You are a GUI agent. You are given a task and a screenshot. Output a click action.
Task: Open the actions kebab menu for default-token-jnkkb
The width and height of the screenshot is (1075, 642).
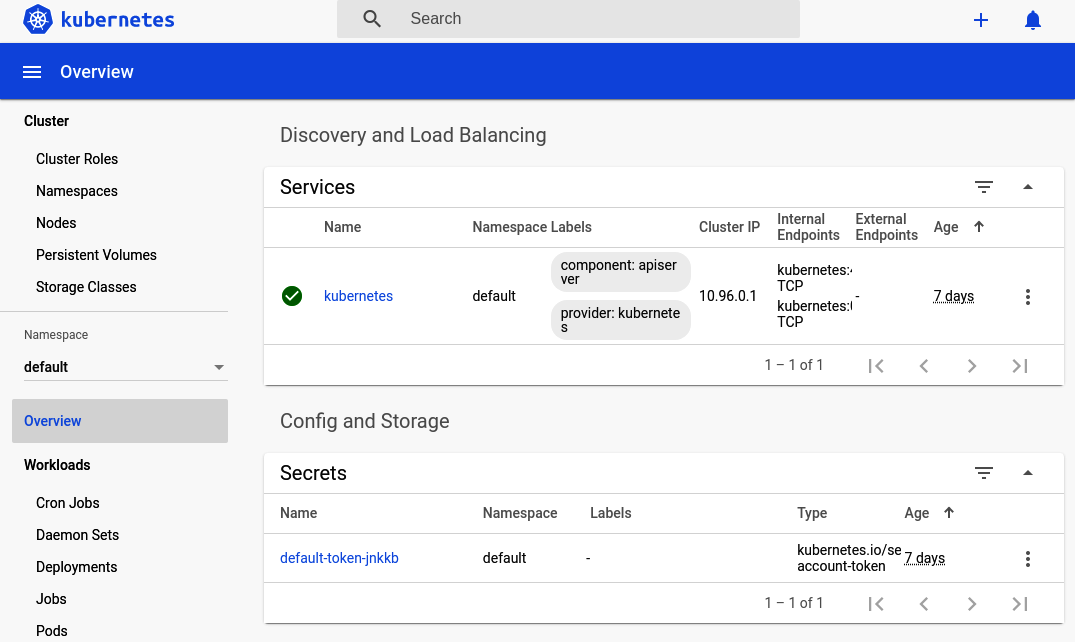coord(1028,558)
